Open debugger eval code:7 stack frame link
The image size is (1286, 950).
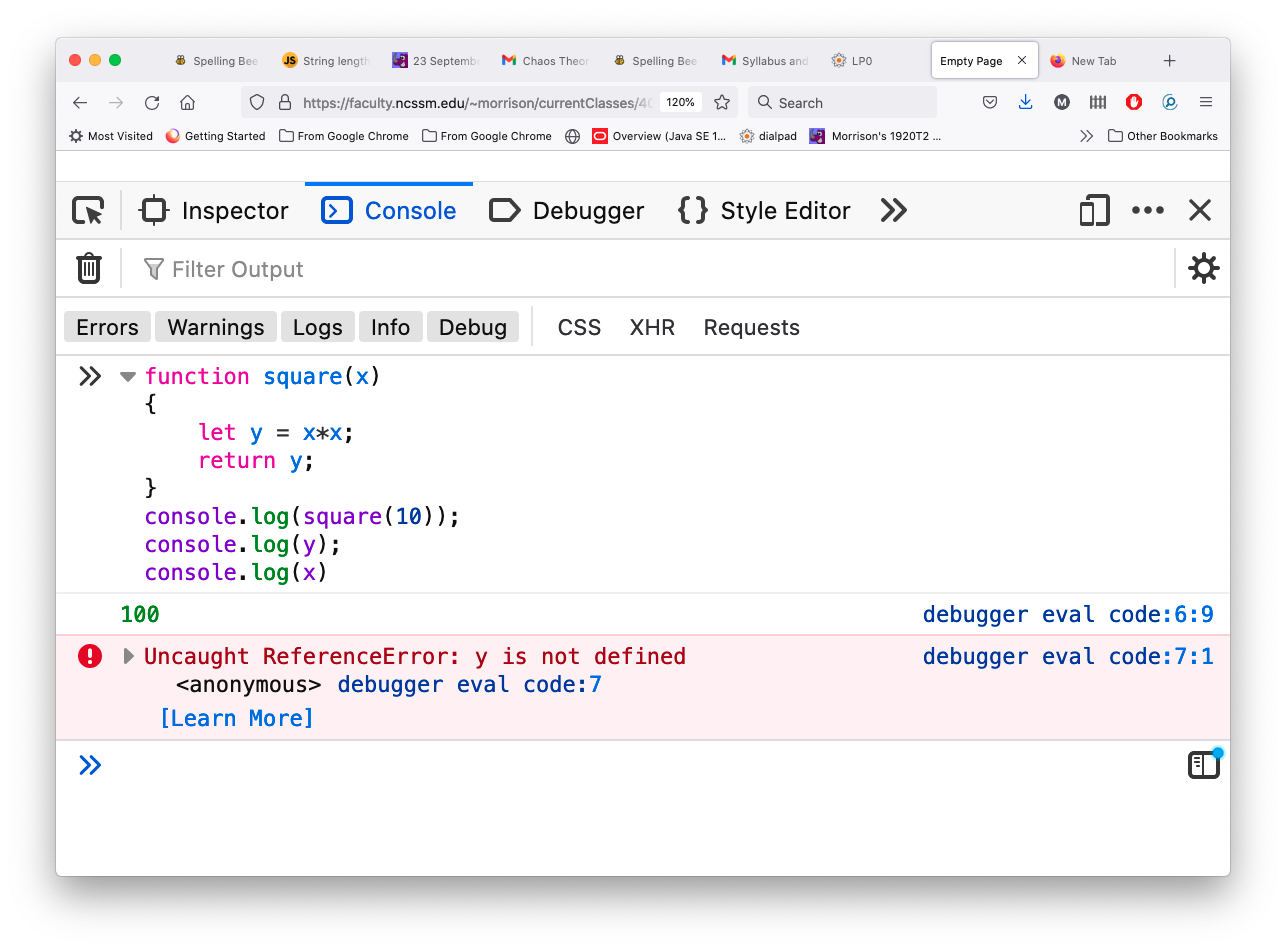pyautogui.click(x=470, y=685)
